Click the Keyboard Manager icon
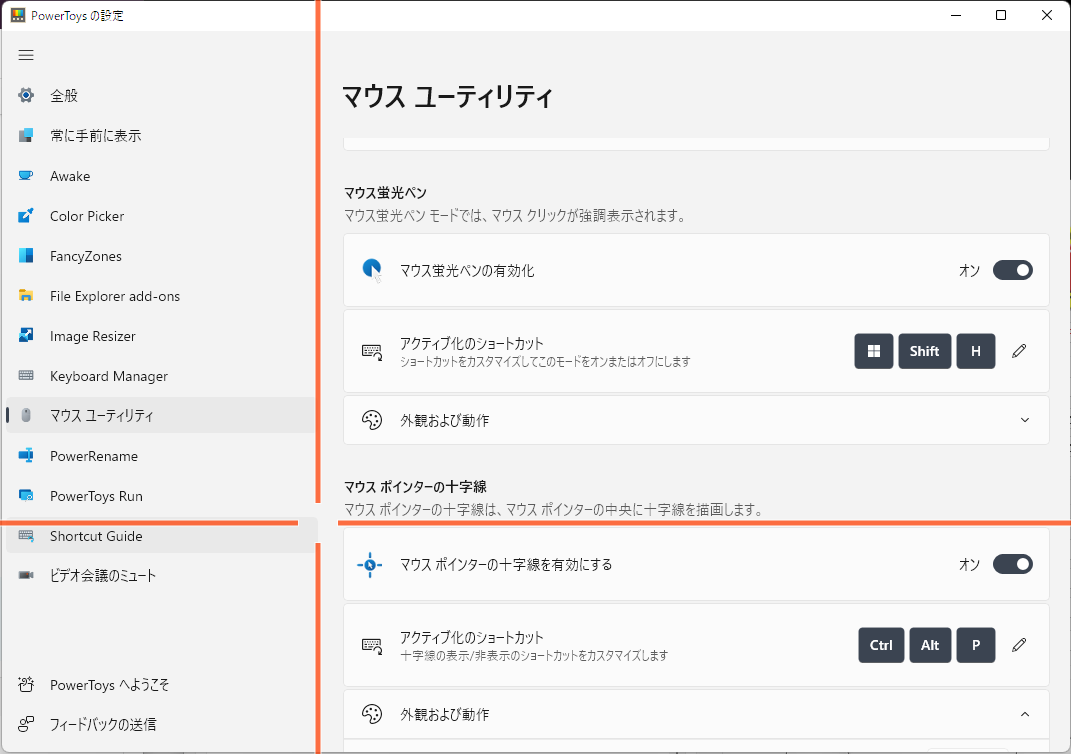Viewport: 1071px width, 754px height. pos(26,376)
